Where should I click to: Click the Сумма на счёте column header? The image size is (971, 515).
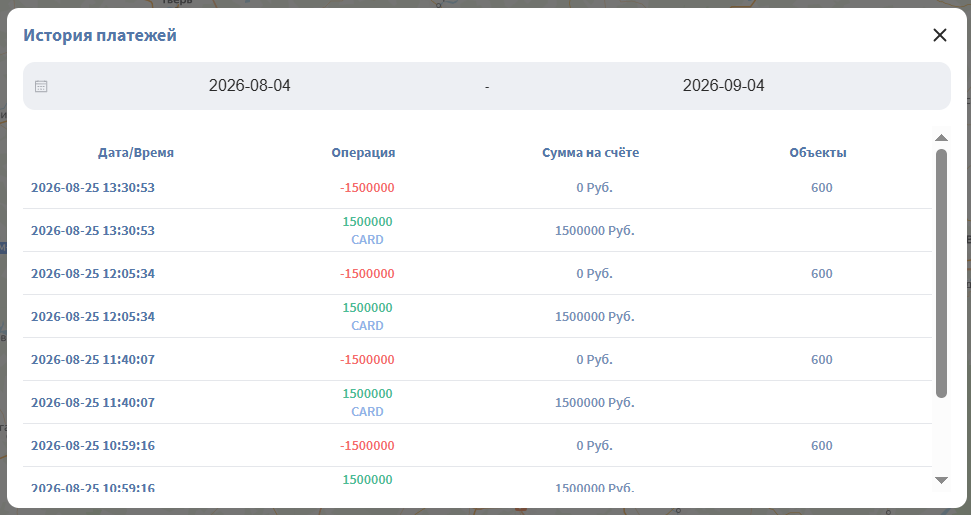[590, 152]
